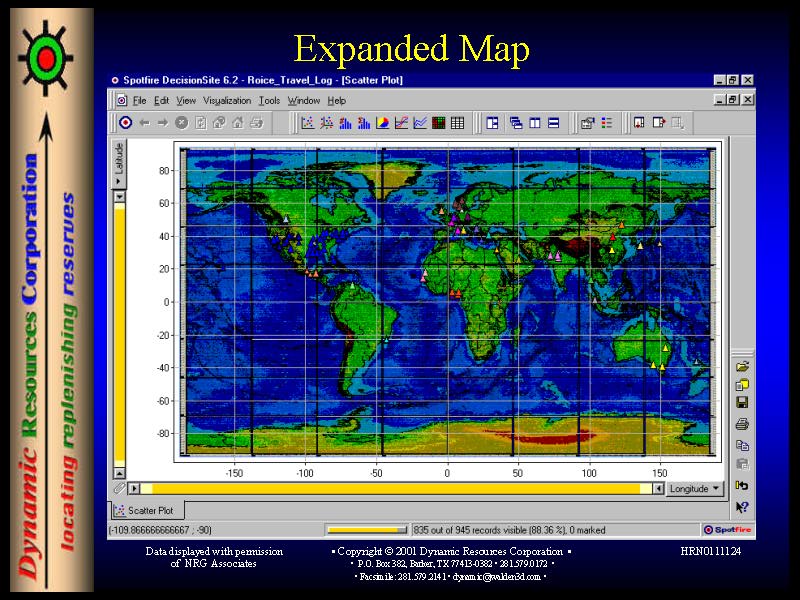The image size is (800, 600).
Task: Click the table visualization grid icon
Action: [457, 123]
